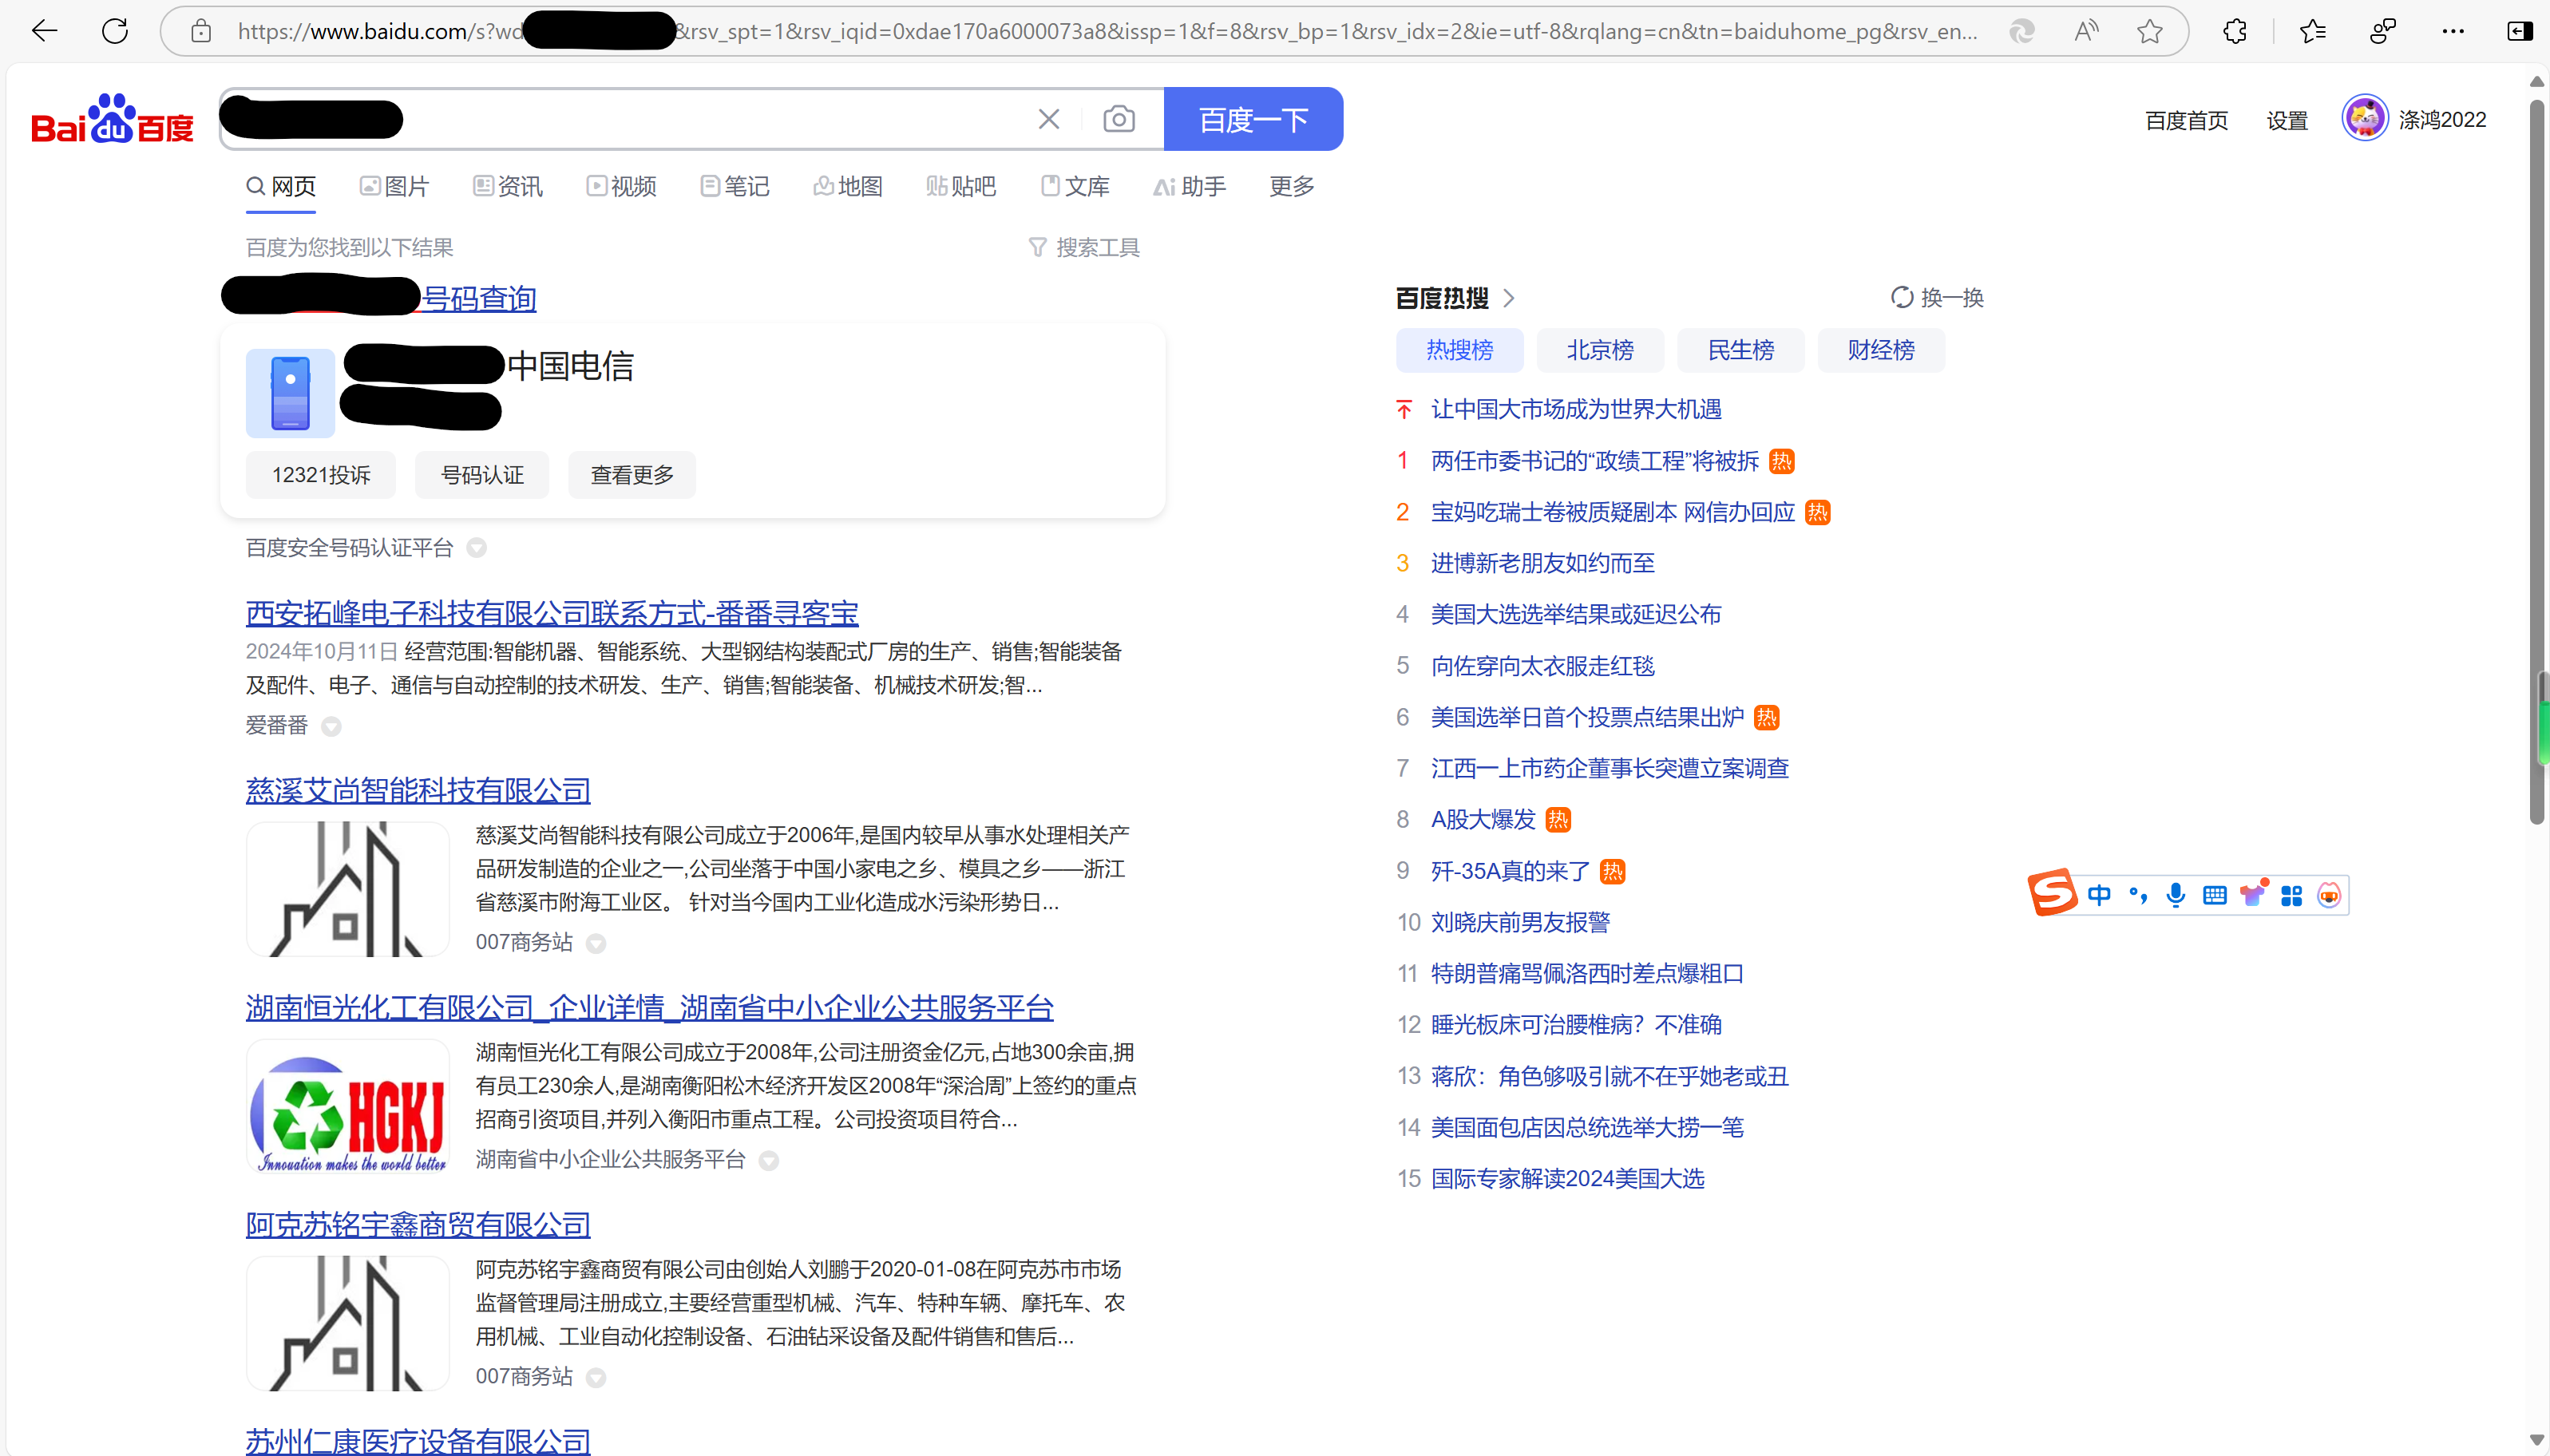Expand the 更多 search categories

click(1292, 186)
